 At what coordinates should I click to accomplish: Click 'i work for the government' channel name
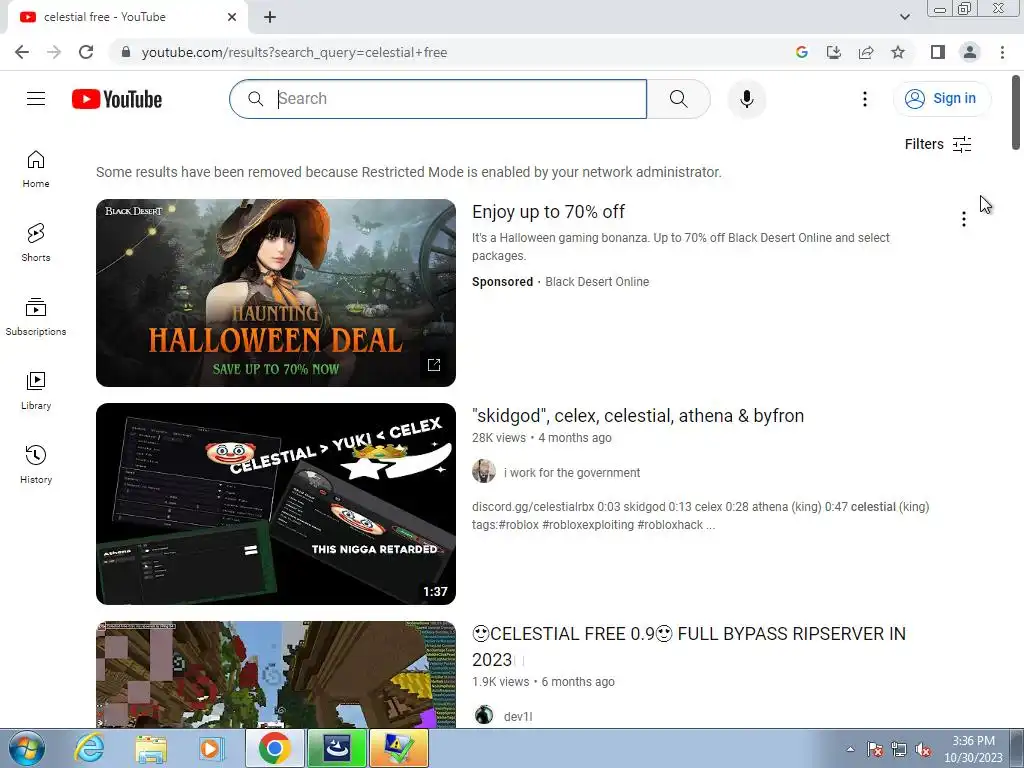[x=571, y=472]
